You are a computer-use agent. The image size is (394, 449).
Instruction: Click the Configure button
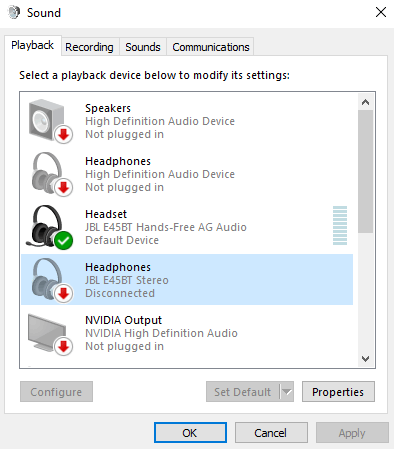56,392
